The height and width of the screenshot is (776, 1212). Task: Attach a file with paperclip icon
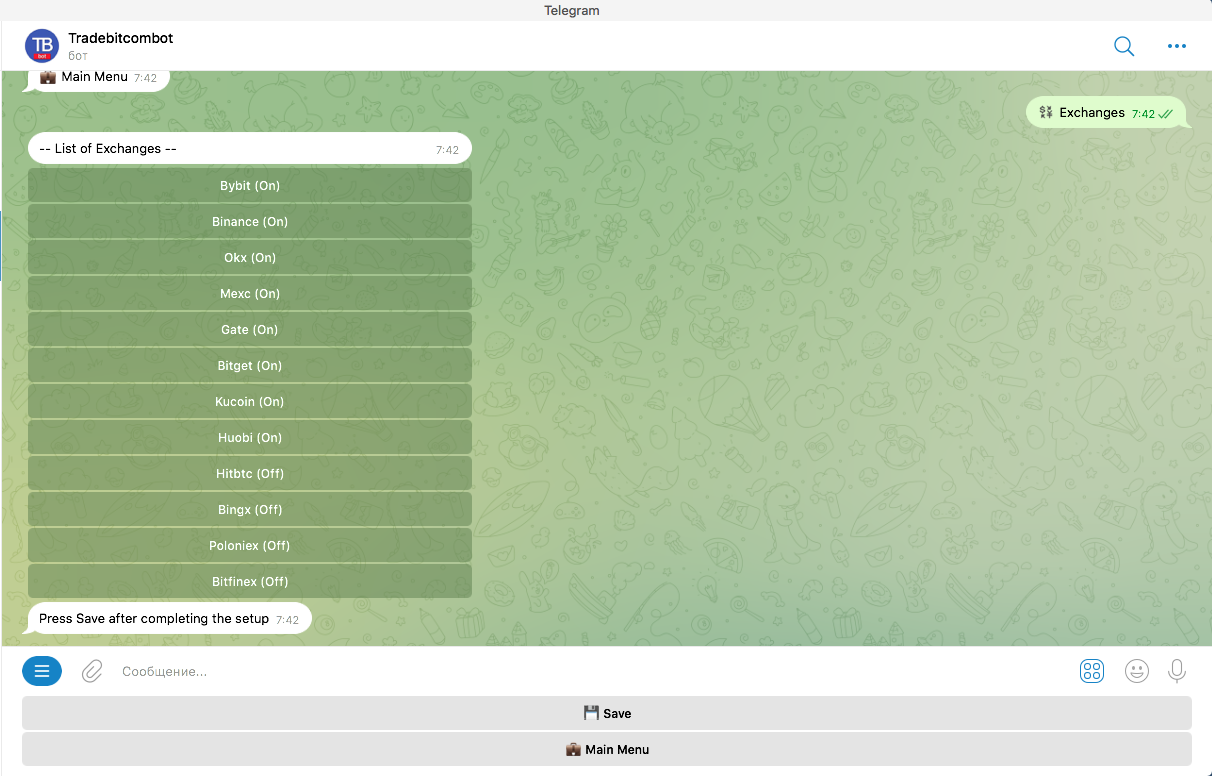tap(92, 671)
